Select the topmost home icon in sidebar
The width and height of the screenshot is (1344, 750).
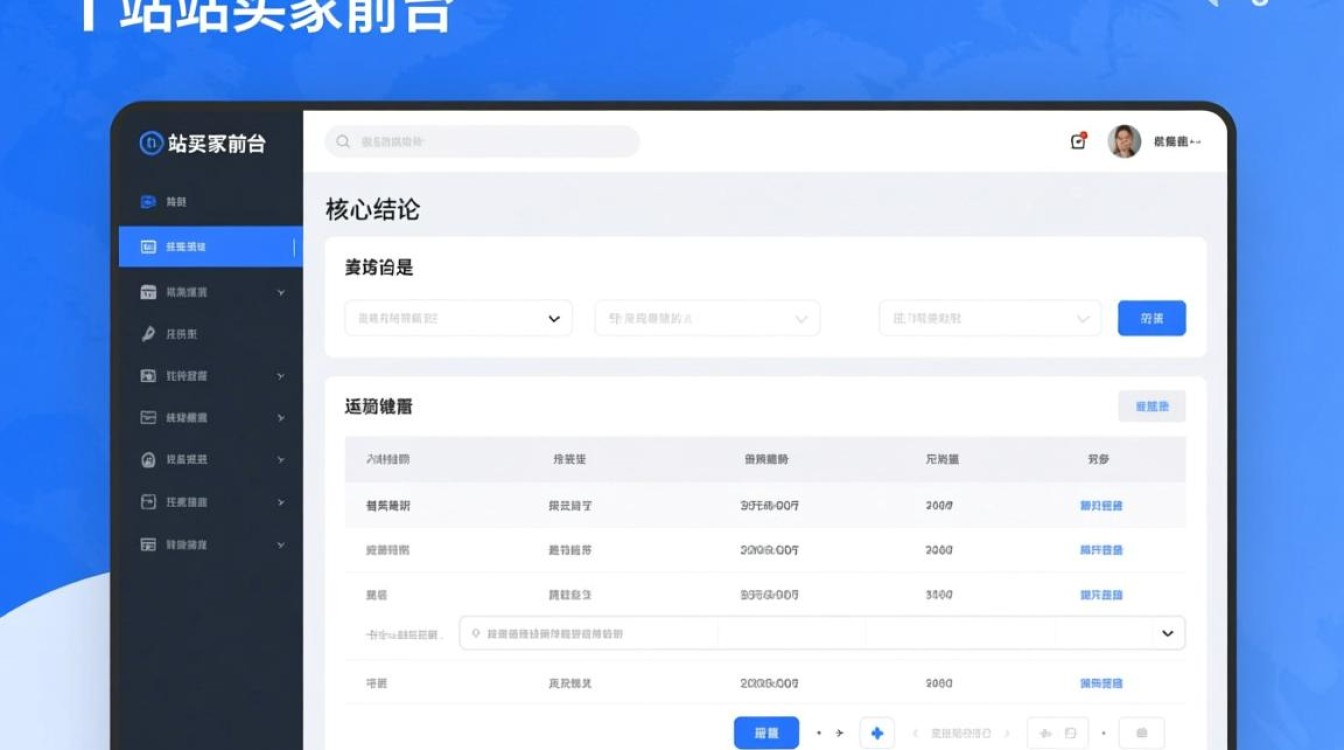coord(150,201)
